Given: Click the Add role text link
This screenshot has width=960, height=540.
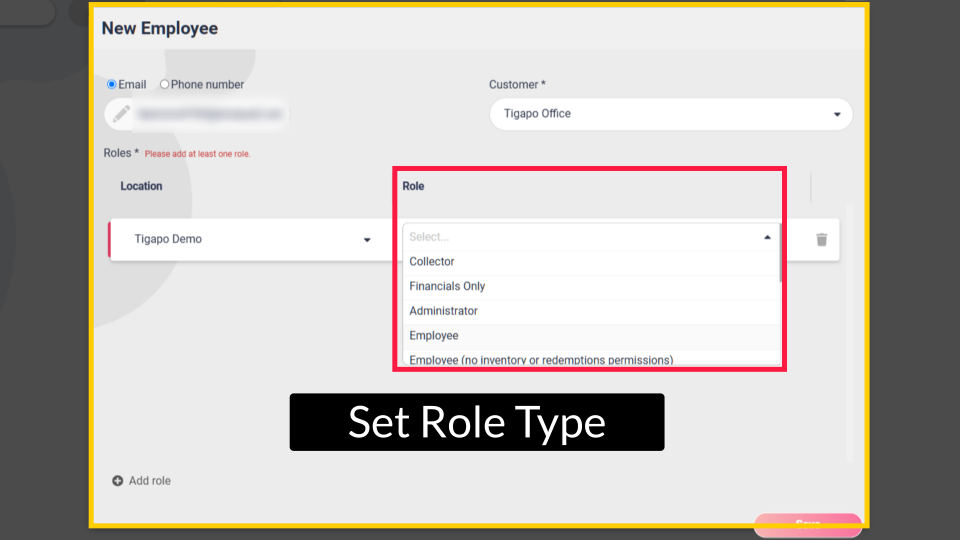Looking at the screenshot, I should 150,481.
